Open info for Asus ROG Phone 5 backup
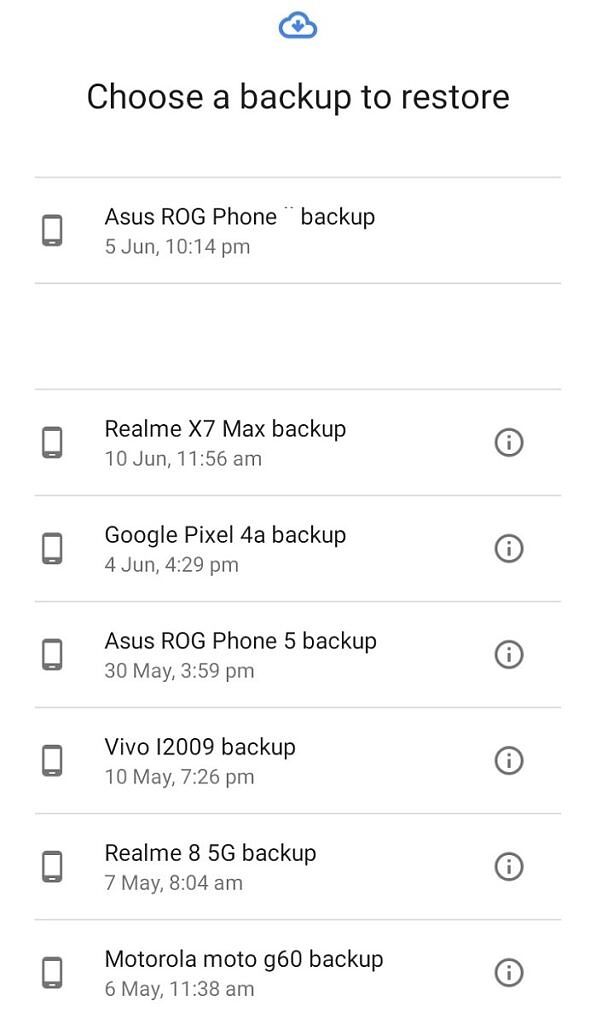Viewport: 596px width, 1024px height. tap(508, 654)
